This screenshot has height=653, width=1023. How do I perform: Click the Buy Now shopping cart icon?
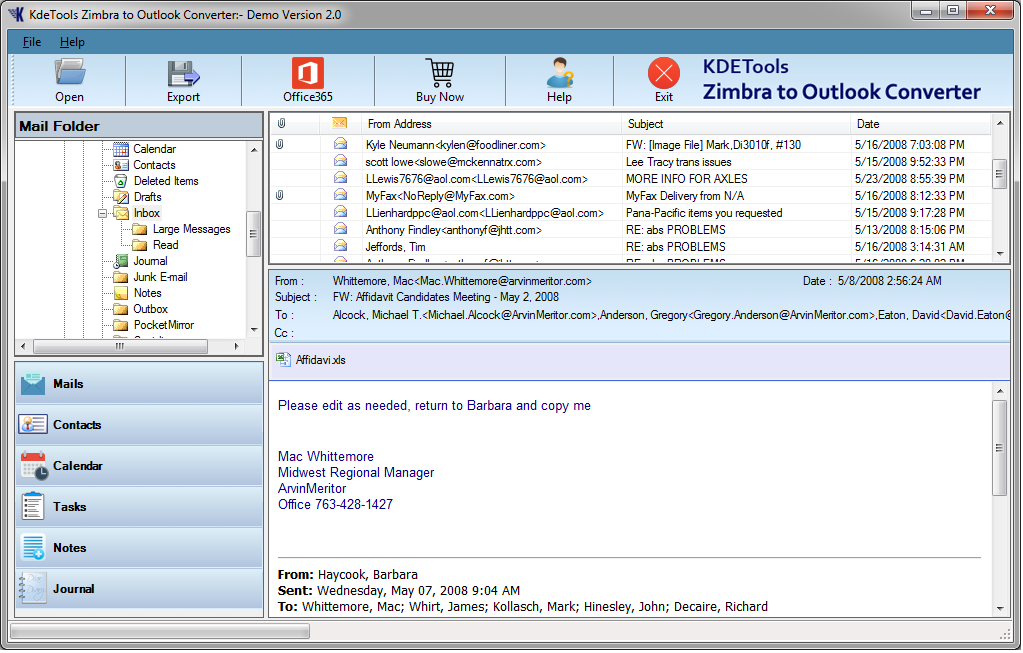coord(439,73)
